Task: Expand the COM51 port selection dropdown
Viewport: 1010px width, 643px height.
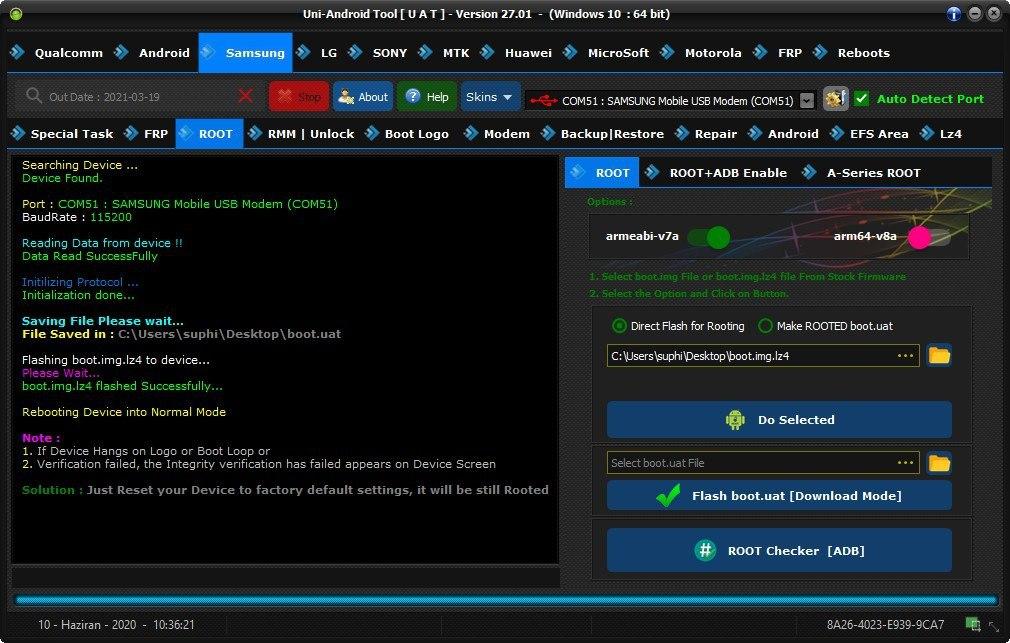Action: (x=806, y=101)
